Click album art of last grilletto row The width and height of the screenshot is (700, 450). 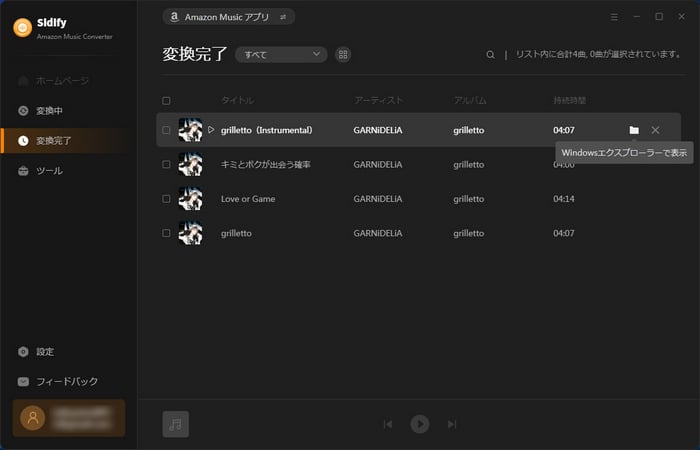point(191,233)
